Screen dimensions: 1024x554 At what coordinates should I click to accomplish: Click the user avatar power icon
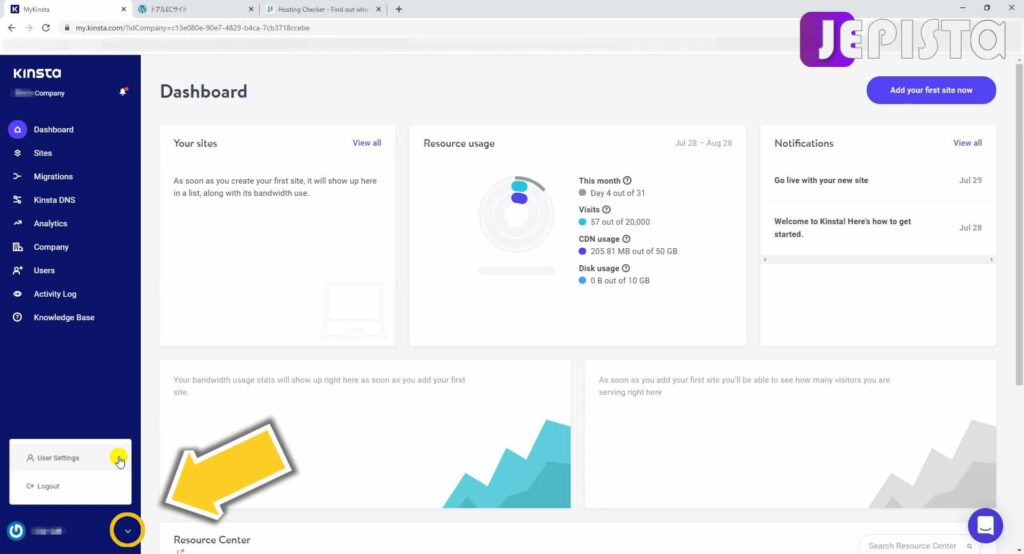16,530
